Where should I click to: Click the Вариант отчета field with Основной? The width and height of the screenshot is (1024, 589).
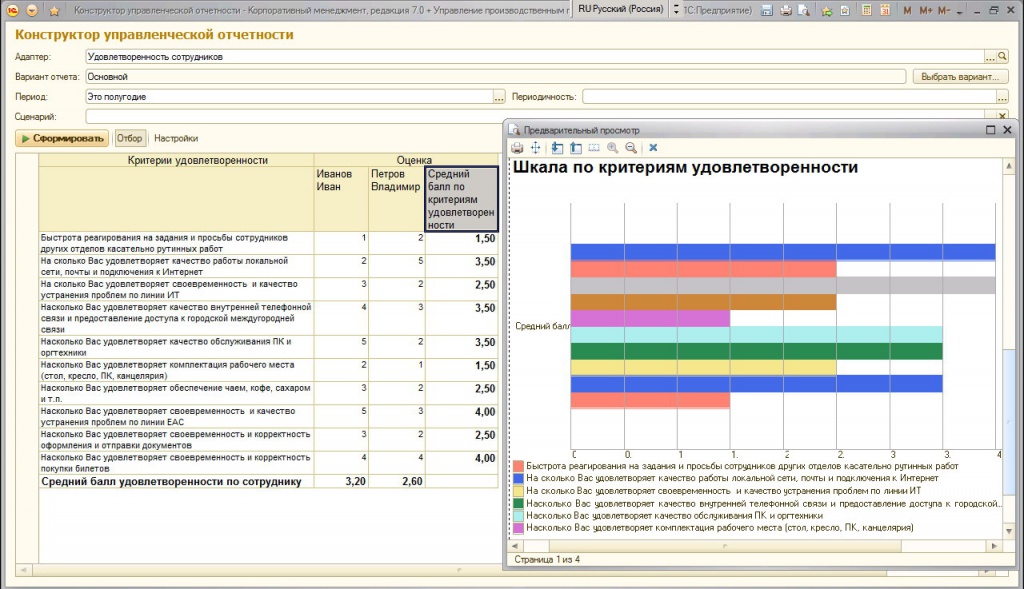496,77
